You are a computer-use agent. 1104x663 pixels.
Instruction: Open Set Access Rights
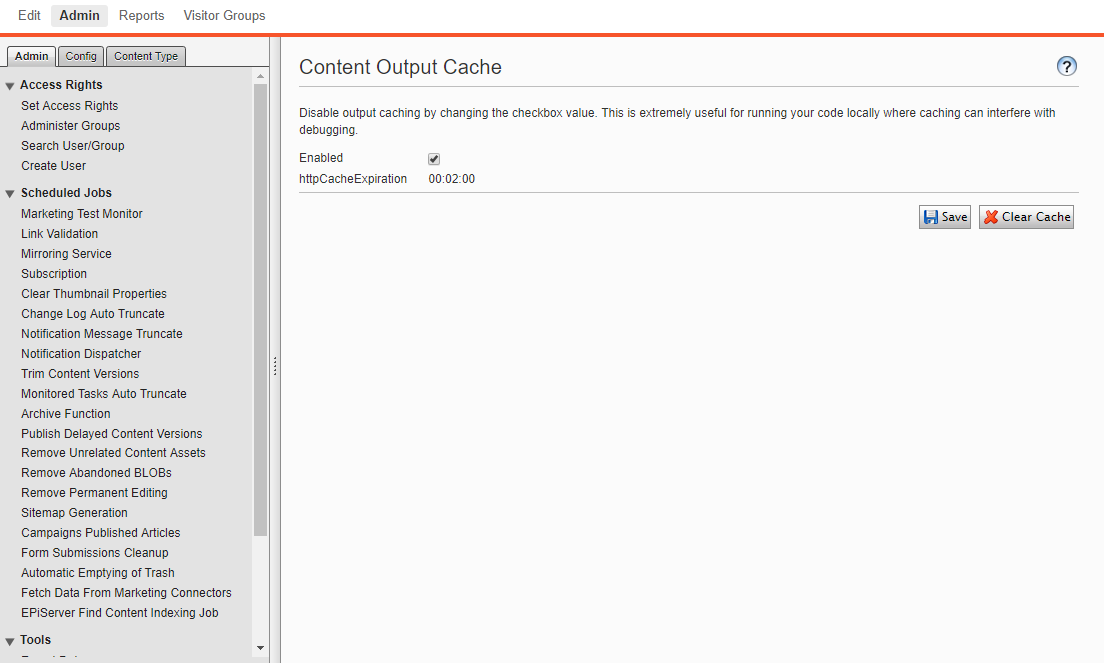69,105
